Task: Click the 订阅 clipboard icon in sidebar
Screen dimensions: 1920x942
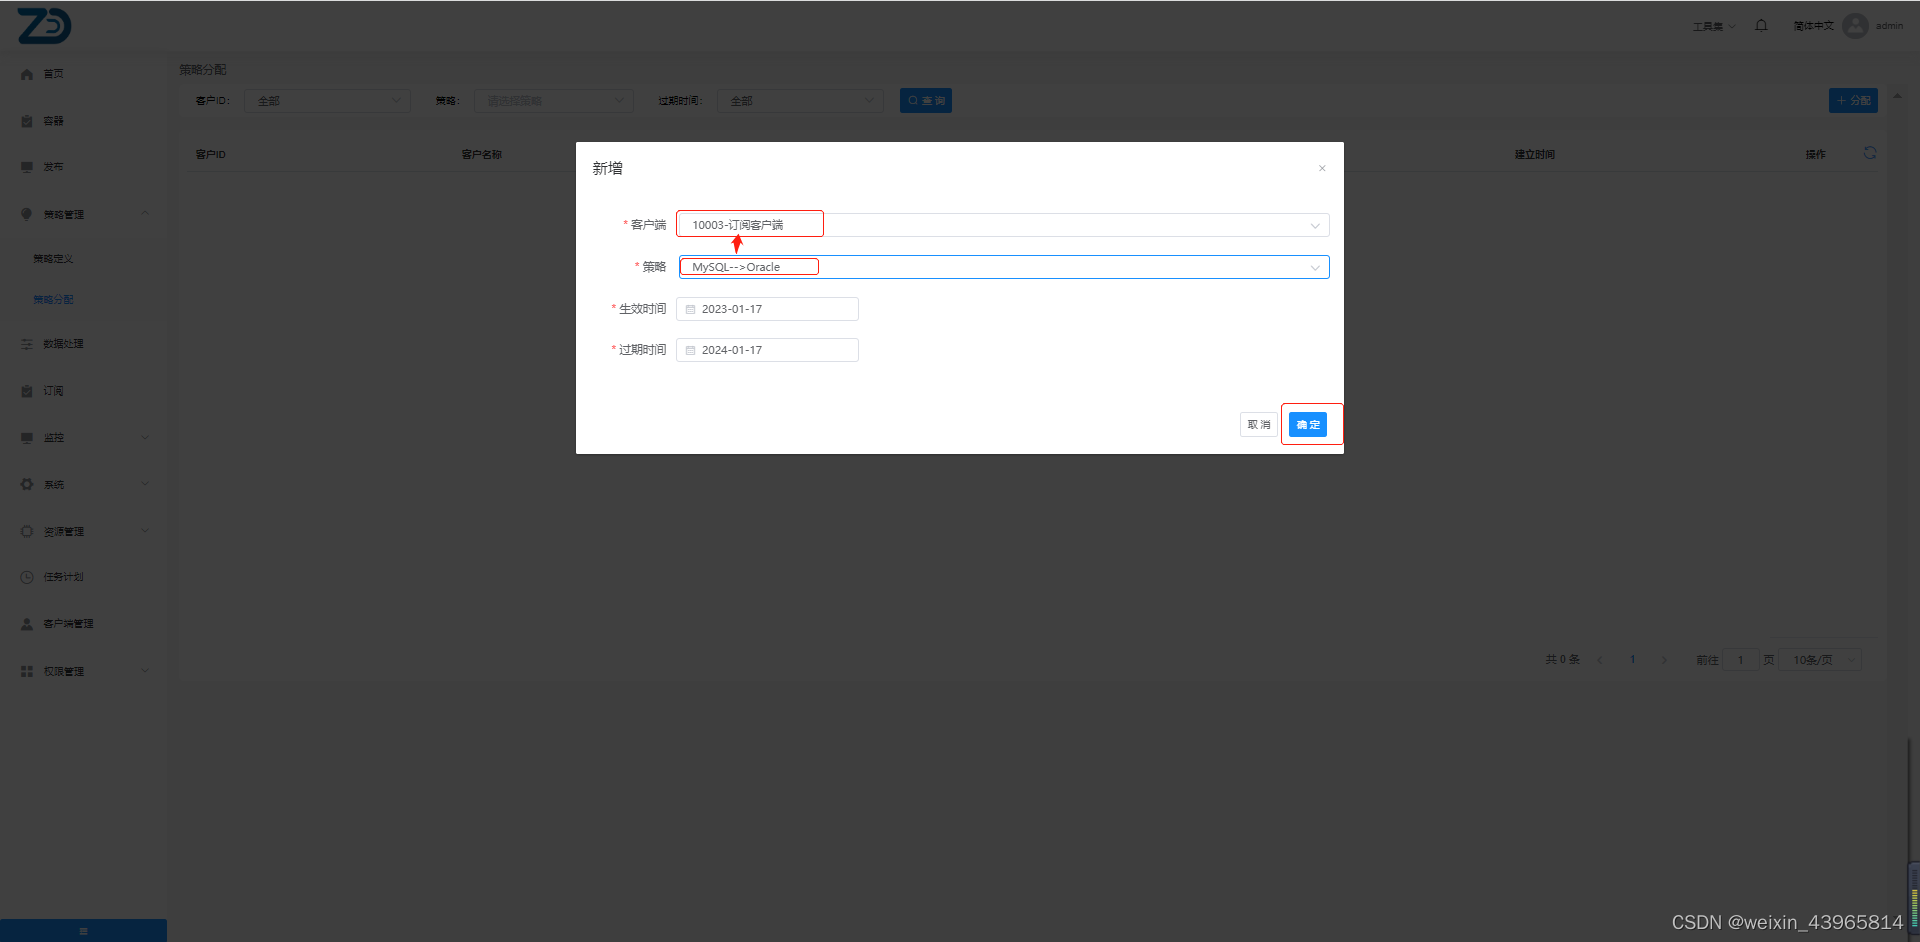Action: tap(27, 391)
